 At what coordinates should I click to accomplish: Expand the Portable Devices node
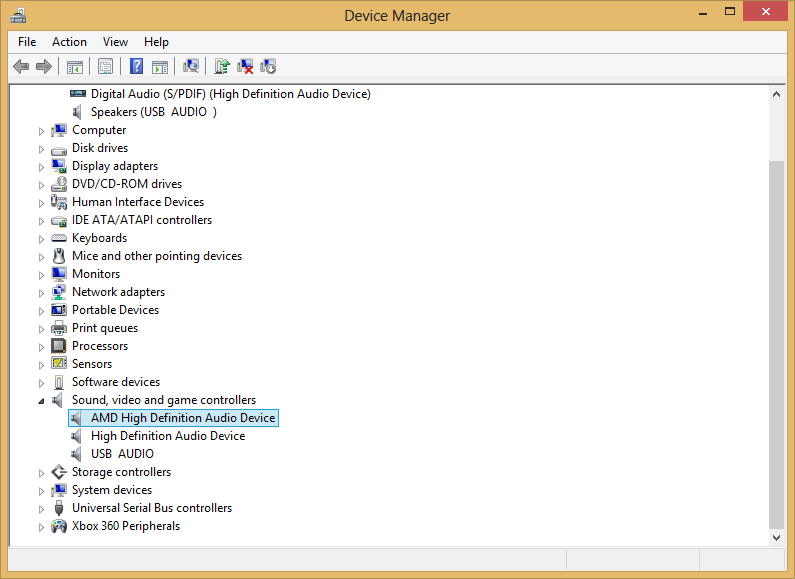click(x=41, y=311)
